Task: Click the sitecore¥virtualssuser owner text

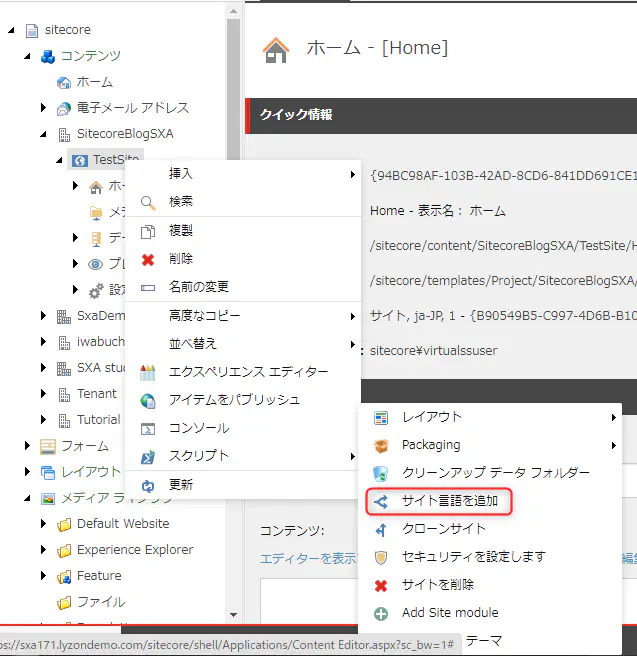Action: tap(434, 351)
